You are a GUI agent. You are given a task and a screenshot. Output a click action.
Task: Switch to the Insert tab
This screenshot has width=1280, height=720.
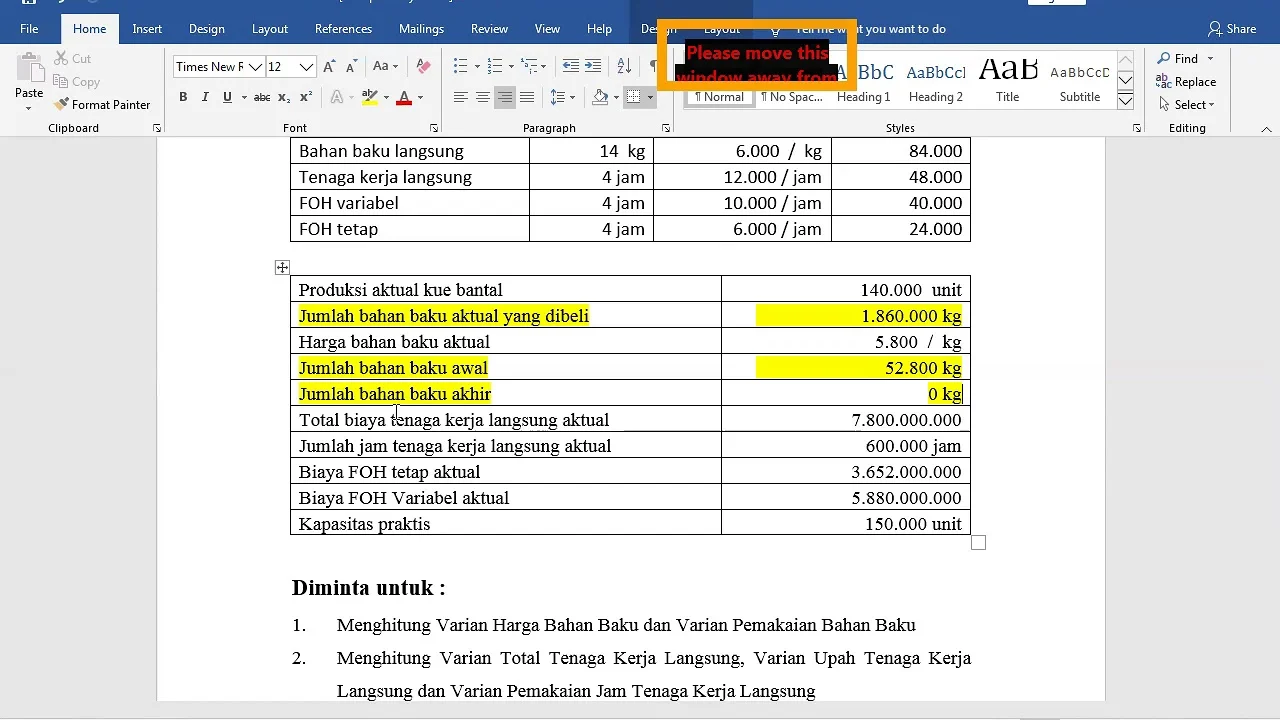coord(147,29)
